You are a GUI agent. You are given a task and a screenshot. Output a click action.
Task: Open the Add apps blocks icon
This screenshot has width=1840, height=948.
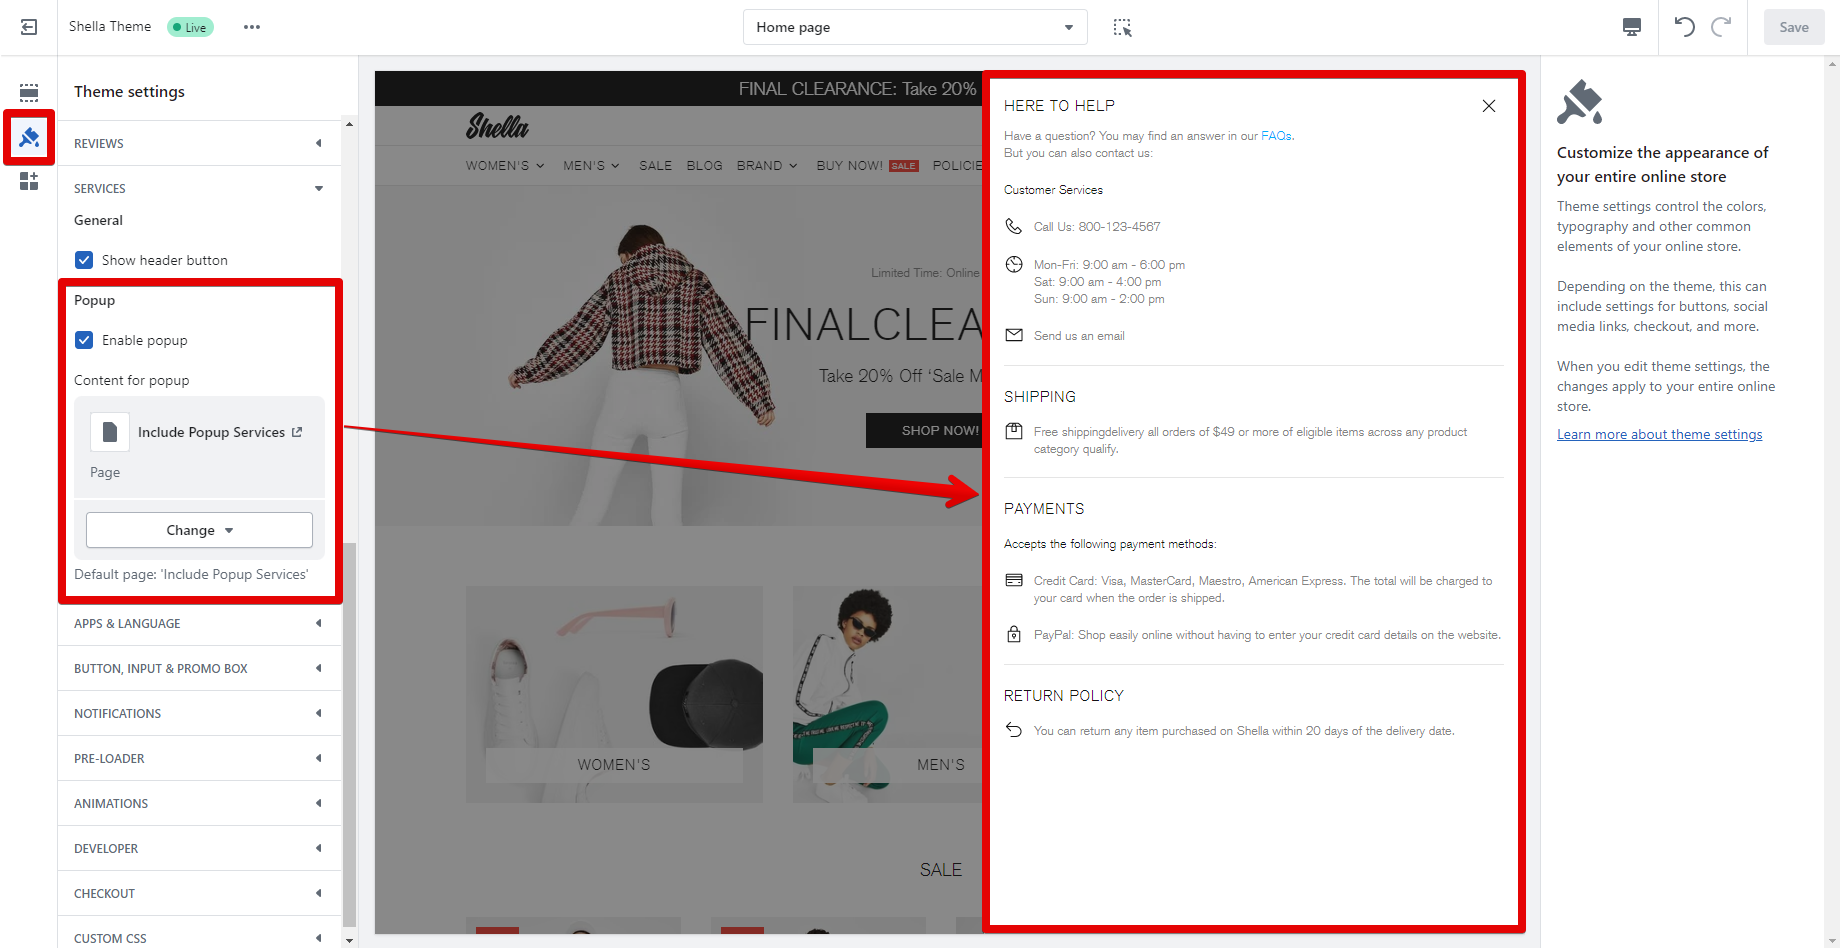pyautogui.click(x=29, y=181)
